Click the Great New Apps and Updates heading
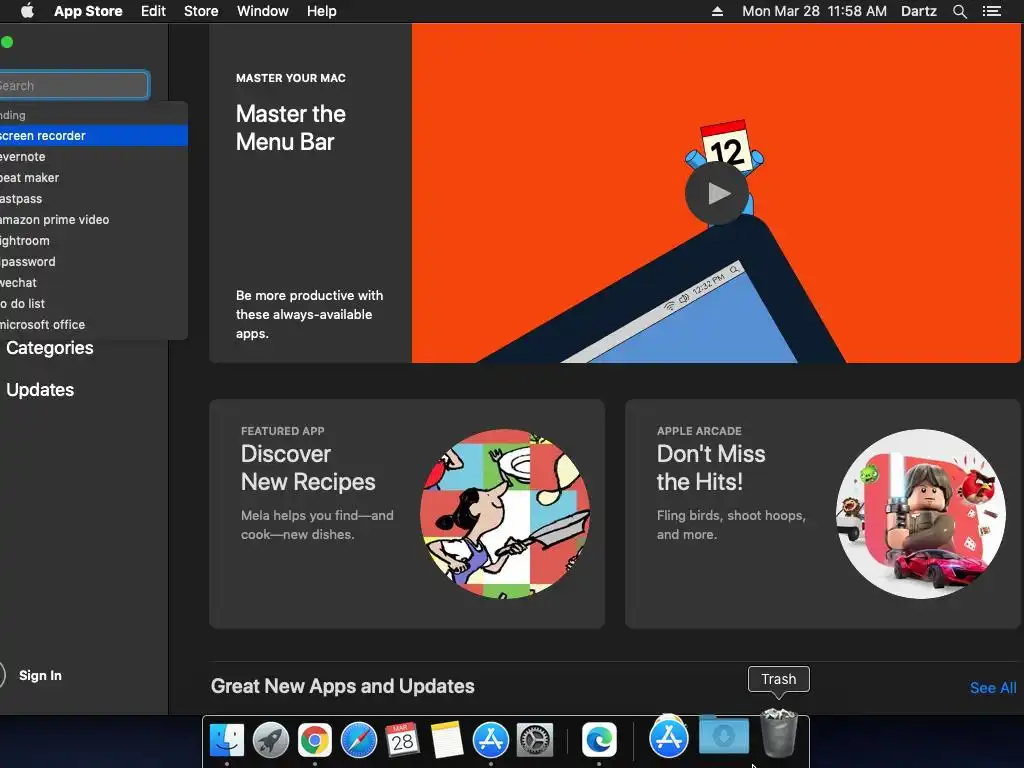Image resolution: width=1024 pixels, height=768 pixels. click(342, 686)
